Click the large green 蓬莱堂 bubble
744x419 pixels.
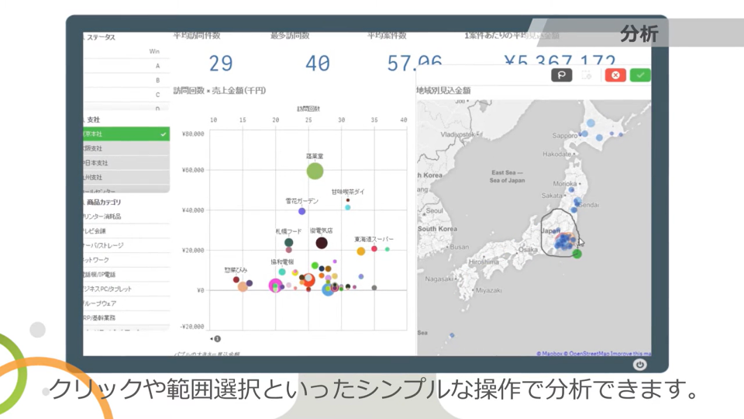pos(315,171)
